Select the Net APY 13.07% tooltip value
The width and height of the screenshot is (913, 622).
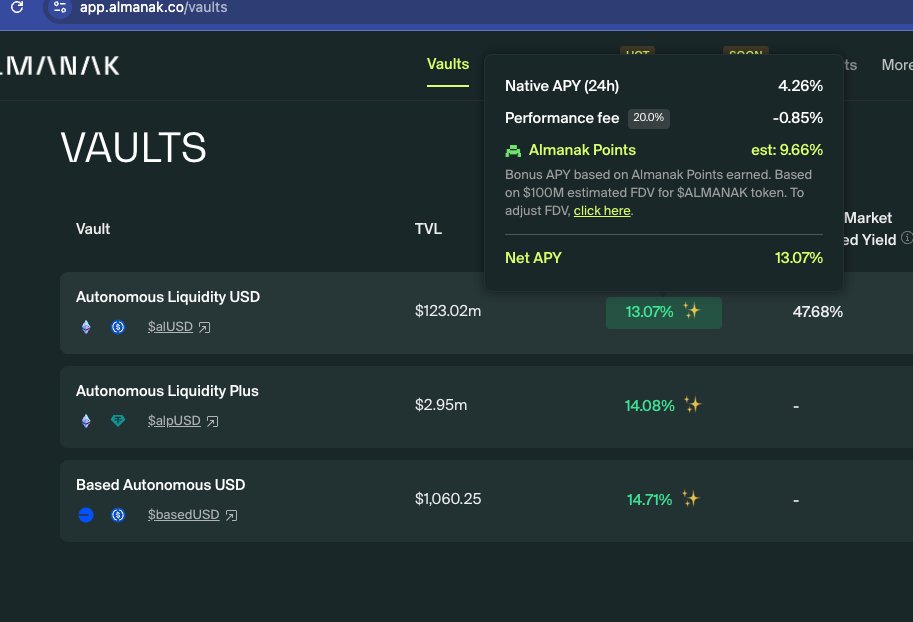click(799, 258)
